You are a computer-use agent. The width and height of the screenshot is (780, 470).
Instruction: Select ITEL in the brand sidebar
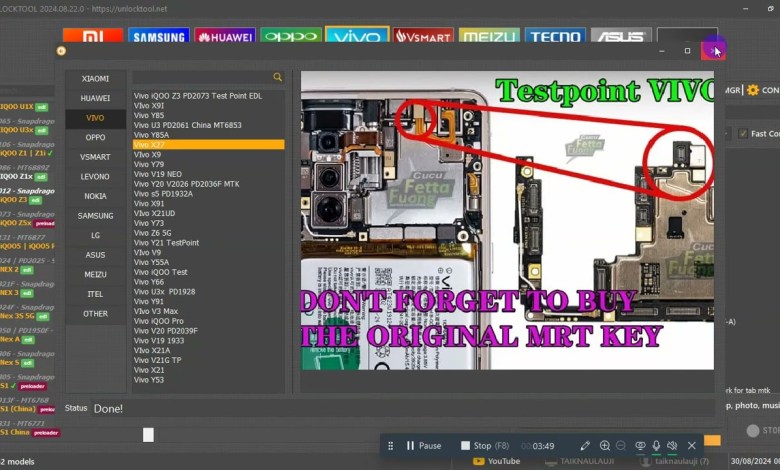coord(96,294)
